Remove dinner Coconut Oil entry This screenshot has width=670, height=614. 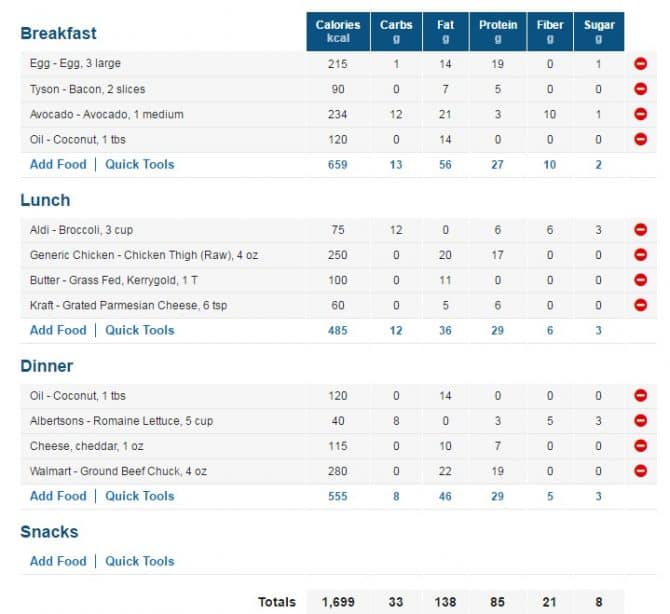point(640,395)
